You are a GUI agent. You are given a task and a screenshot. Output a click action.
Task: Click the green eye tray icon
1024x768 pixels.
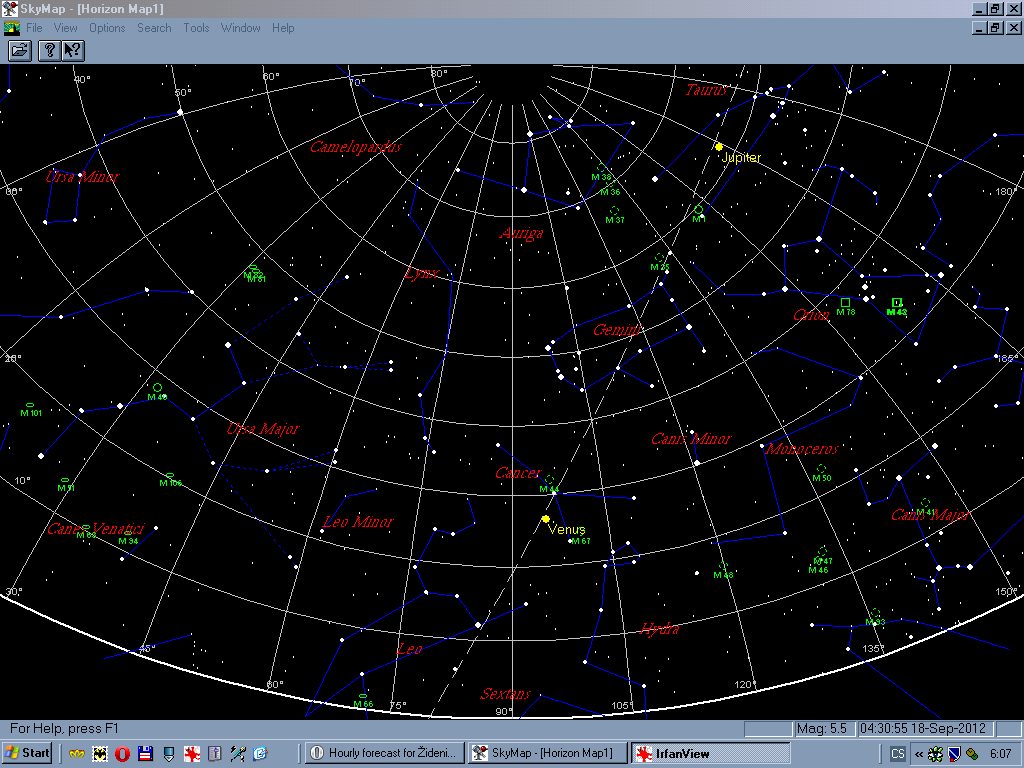click(936, 754)
